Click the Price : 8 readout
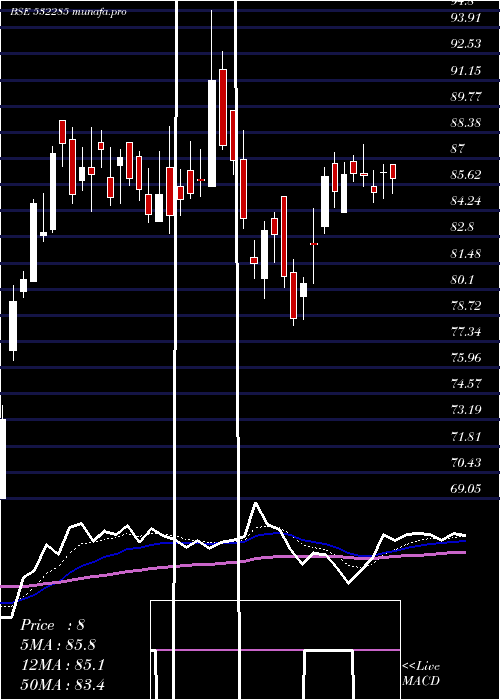This screenshot has height=700, width=500. click(x=53, y=625)
